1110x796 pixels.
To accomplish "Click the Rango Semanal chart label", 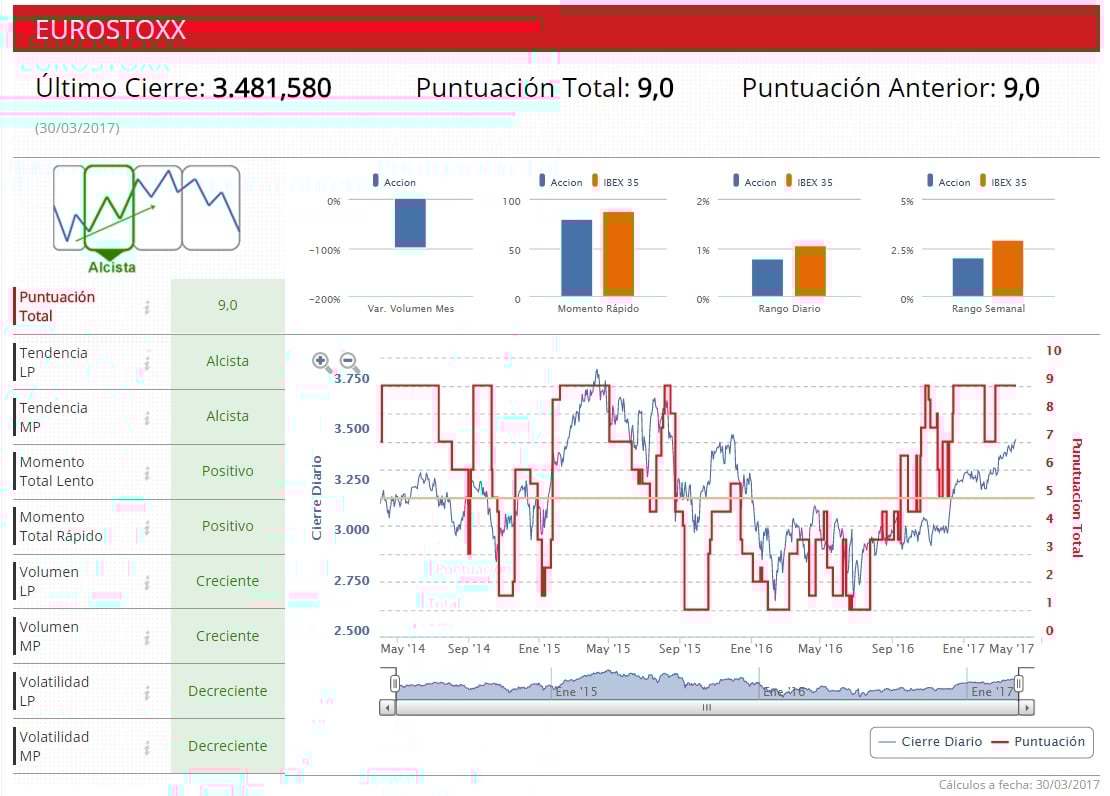I will tap(988, 309).
